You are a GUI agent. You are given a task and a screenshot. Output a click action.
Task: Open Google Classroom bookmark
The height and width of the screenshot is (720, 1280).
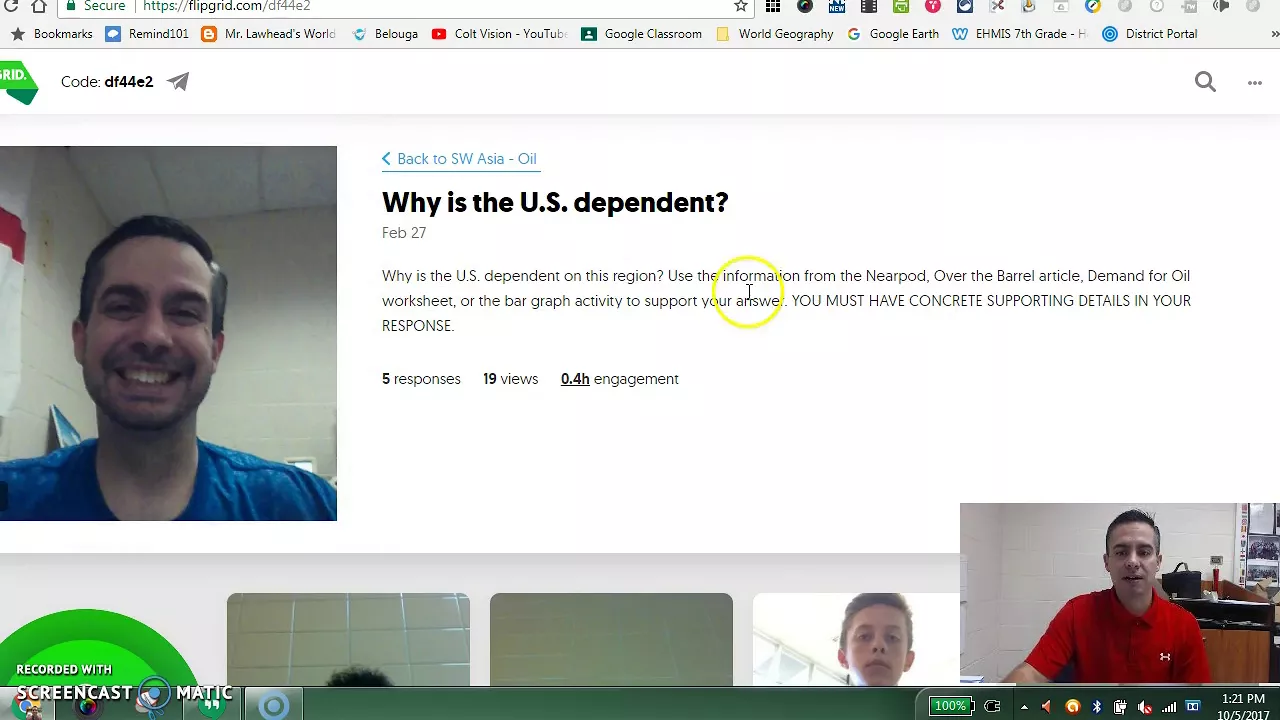pyautogui.click(x=641, y=34)
